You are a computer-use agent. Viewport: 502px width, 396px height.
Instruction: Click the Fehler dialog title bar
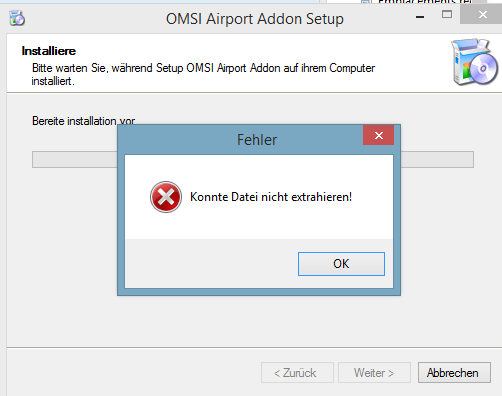pyautogui.click(x=240, y=139)
